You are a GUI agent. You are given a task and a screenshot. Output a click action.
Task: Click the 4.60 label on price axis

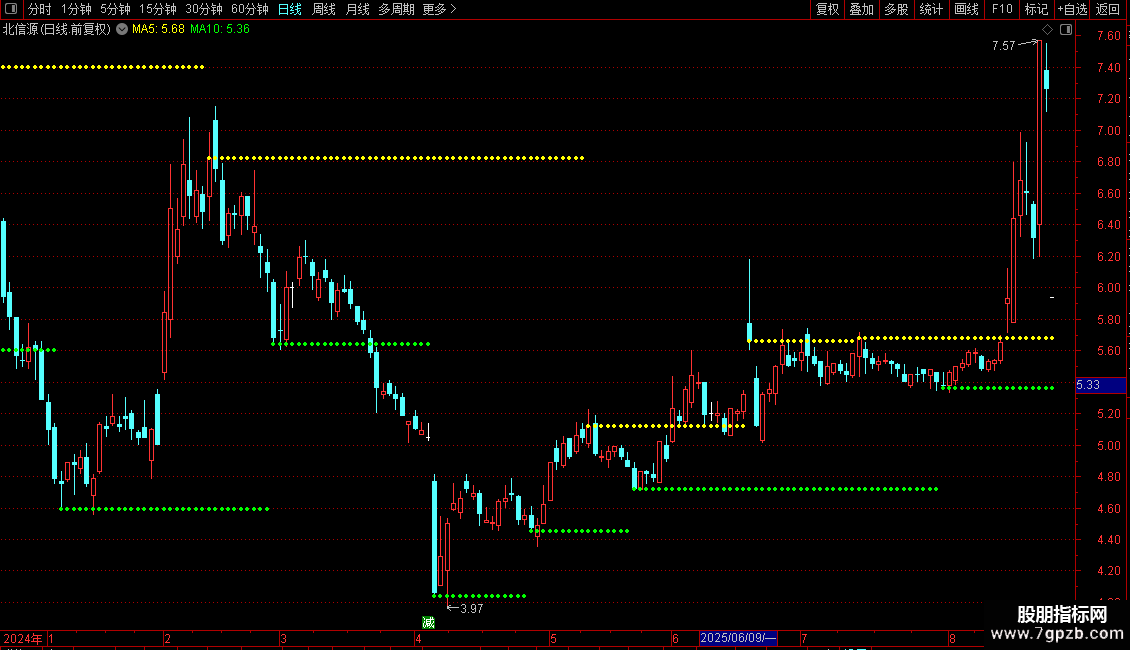1108,508
